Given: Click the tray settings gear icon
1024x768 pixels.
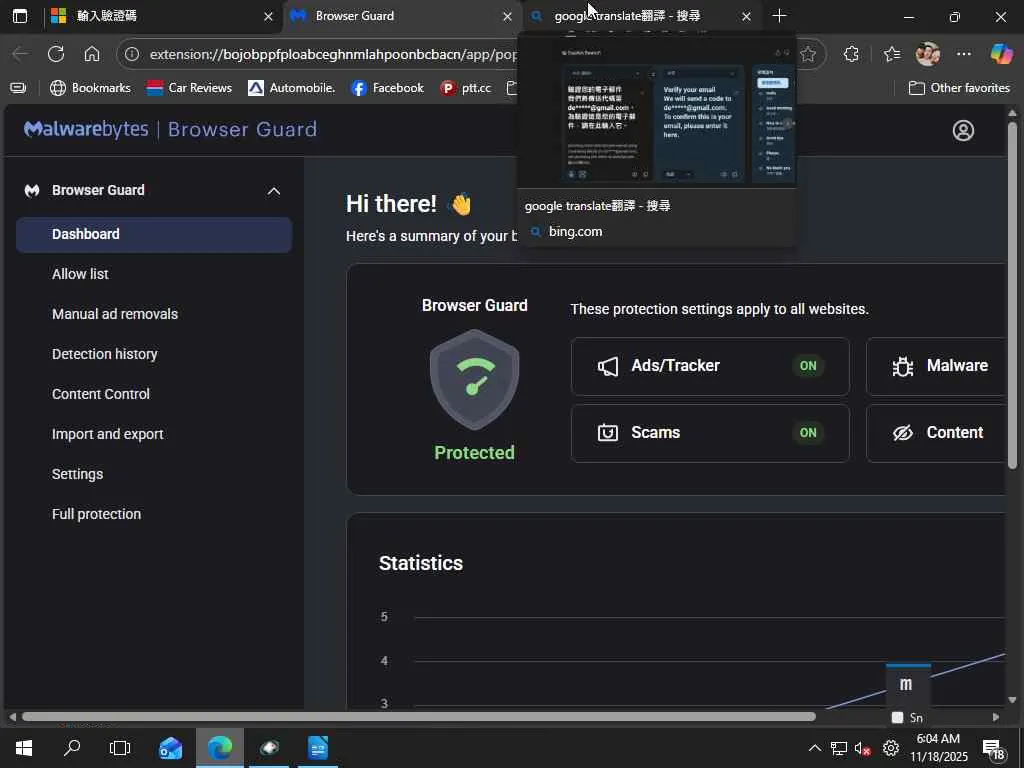Looking at the screenshot, I should pos(891,749).
